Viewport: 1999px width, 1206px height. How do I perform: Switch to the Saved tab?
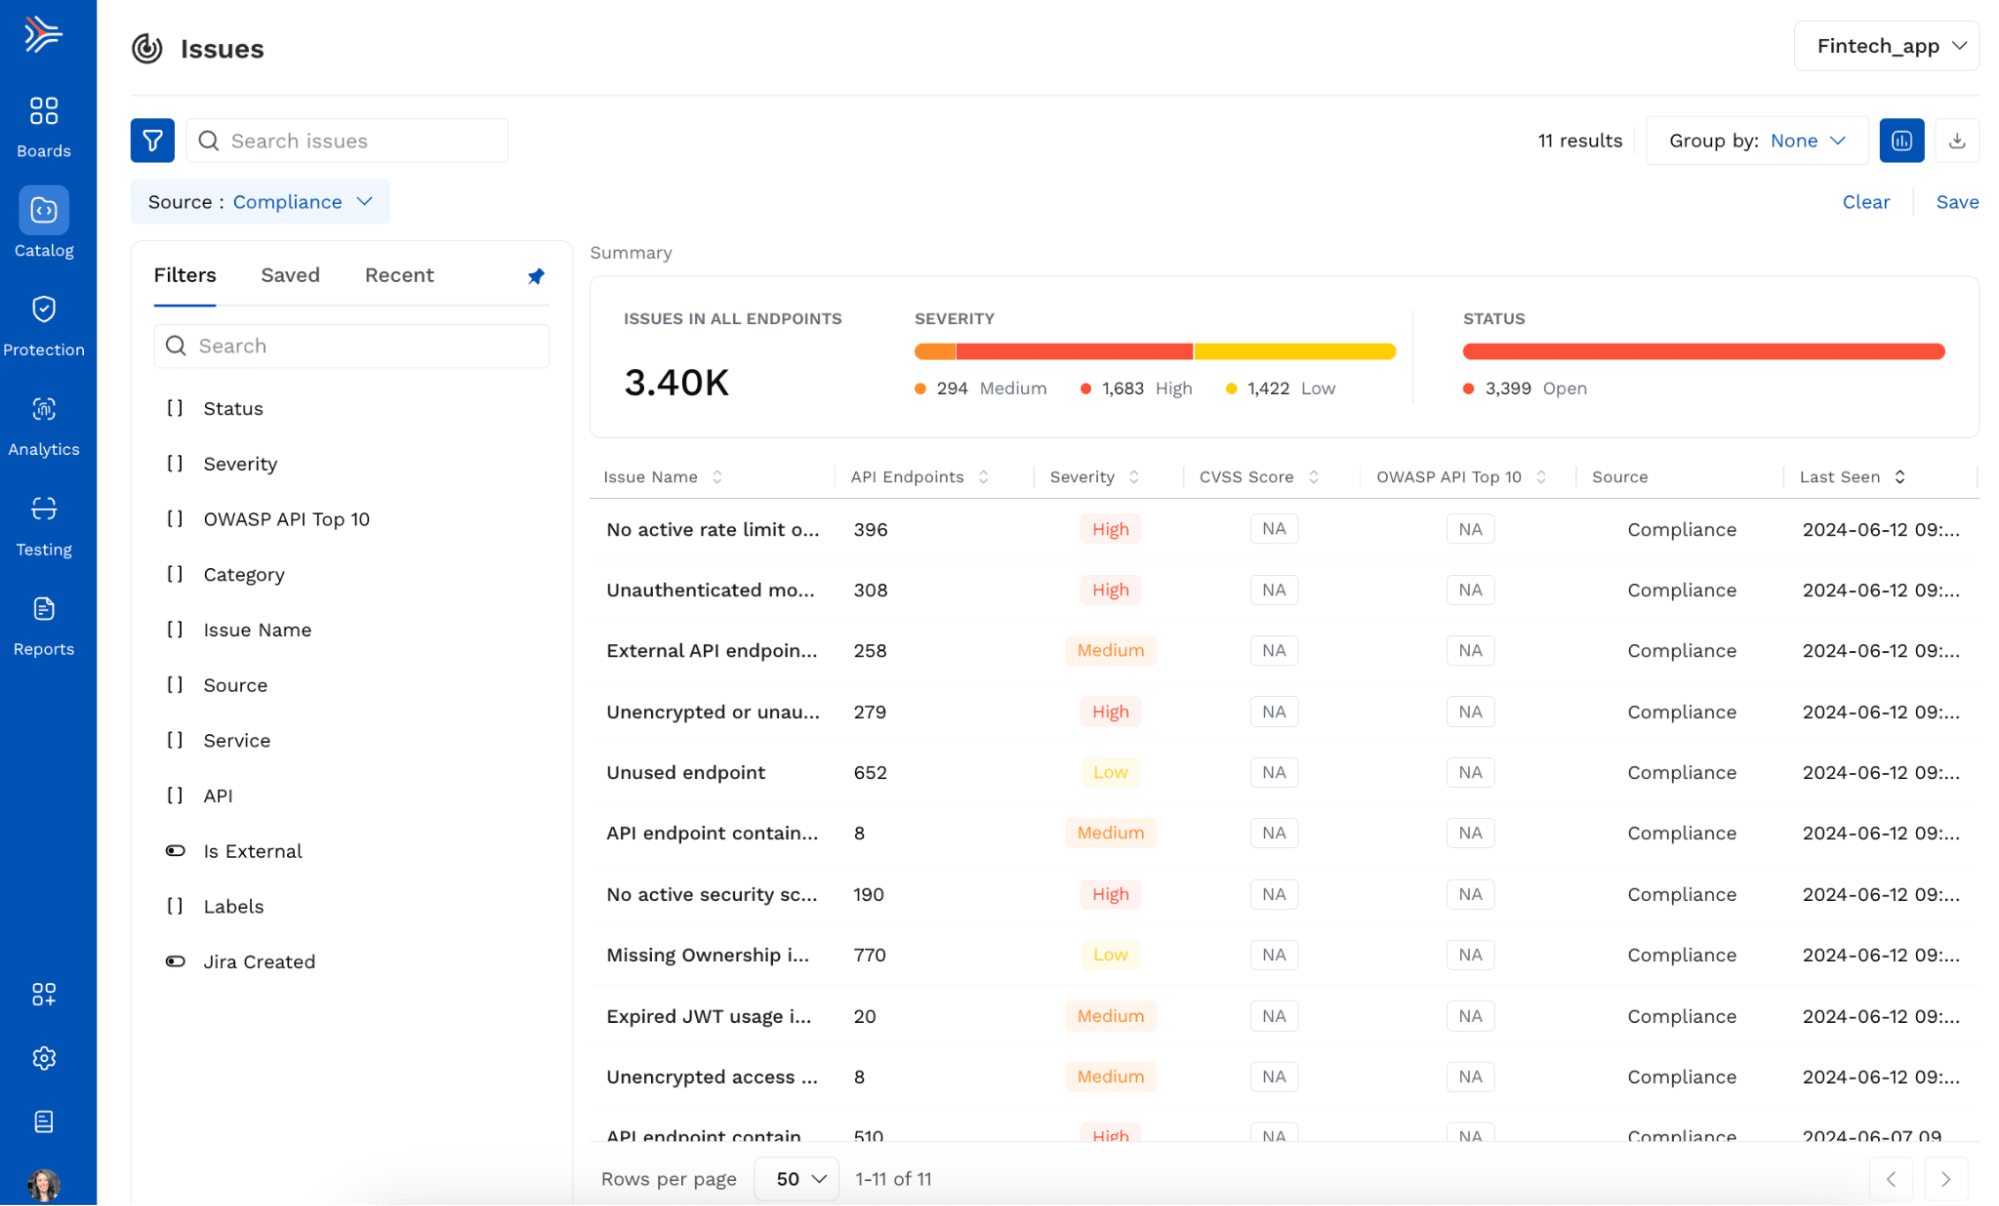[x=290, y=275]
